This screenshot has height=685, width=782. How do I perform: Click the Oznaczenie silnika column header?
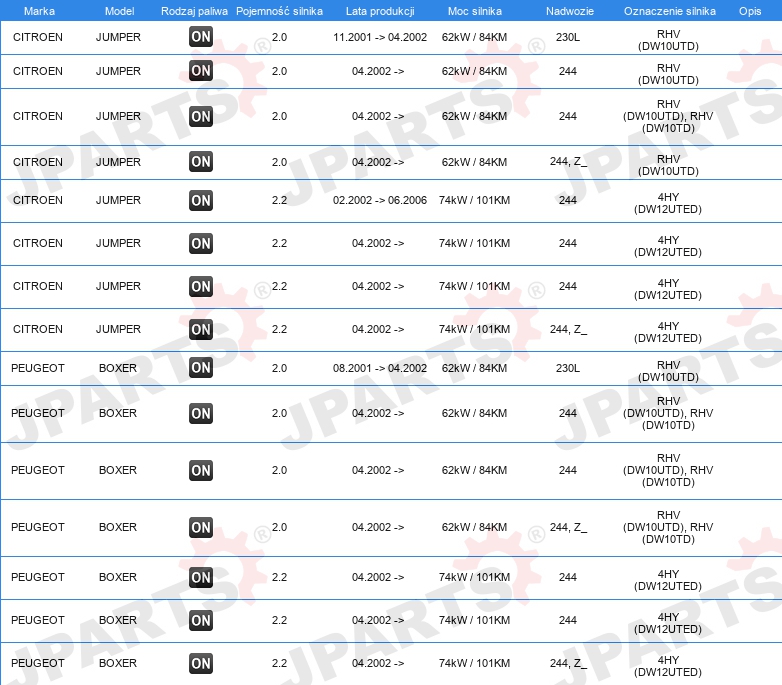pyautogui.click(x=669, y=11)
